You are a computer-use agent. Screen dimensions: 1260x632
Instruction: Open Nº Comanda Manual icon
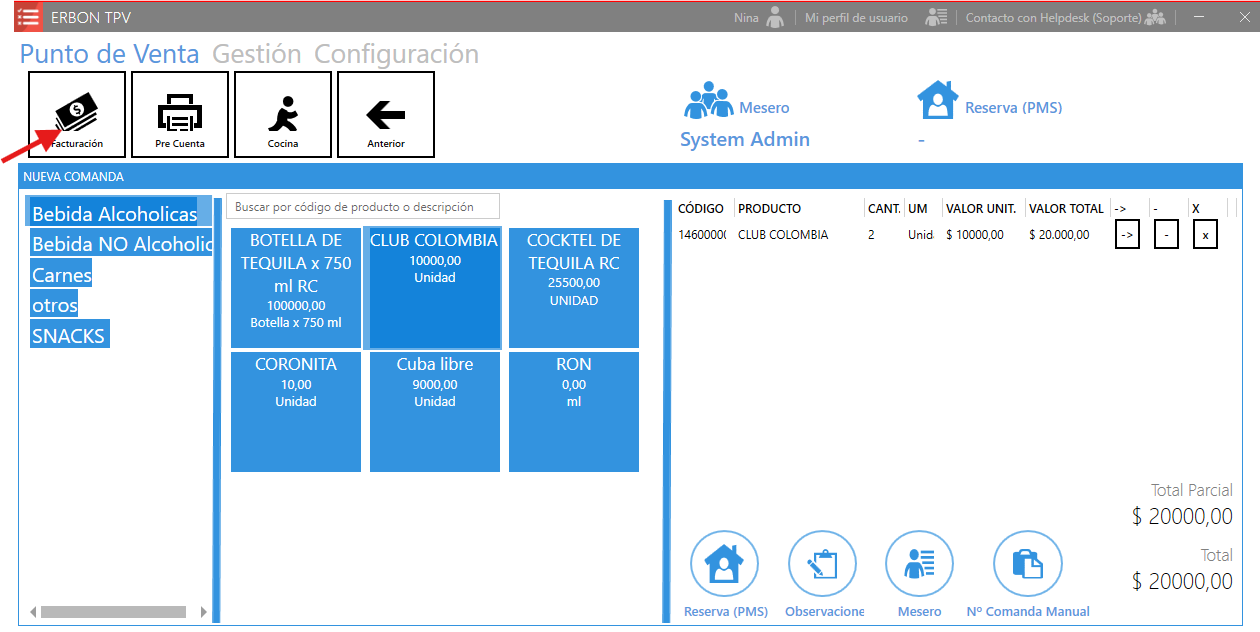click(1027, 564)
